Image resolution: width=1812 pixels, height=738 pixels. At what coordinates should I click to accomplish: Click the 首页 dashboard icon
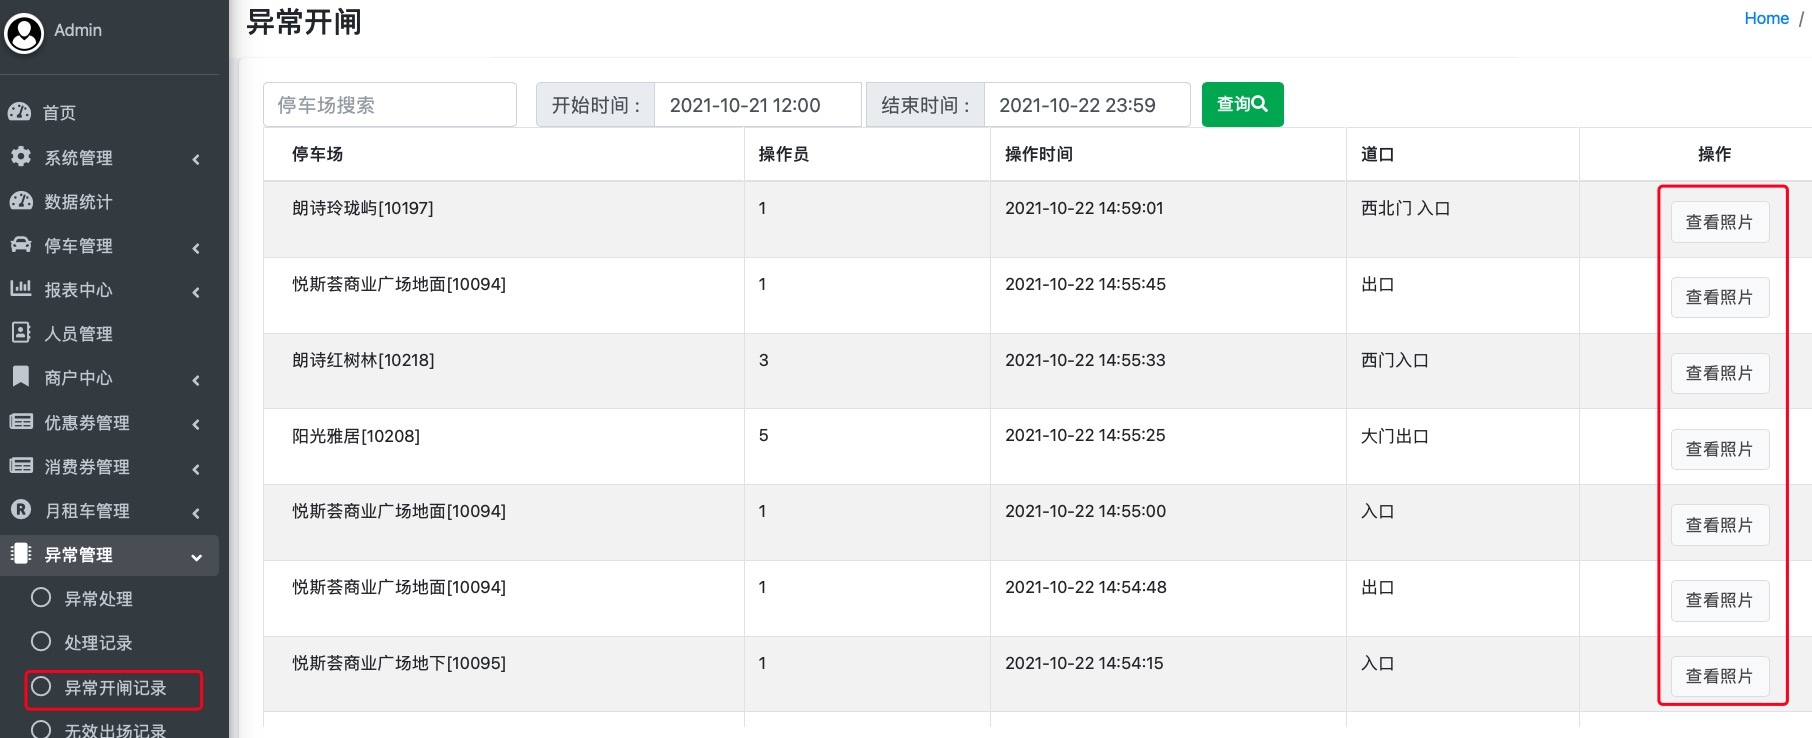[20, 112]
